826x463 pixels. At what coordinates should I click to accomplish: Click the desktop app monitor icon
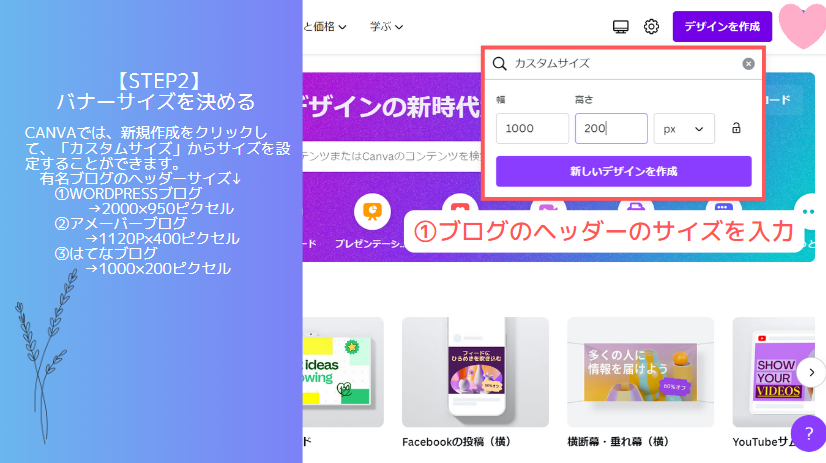coord(621,26)
